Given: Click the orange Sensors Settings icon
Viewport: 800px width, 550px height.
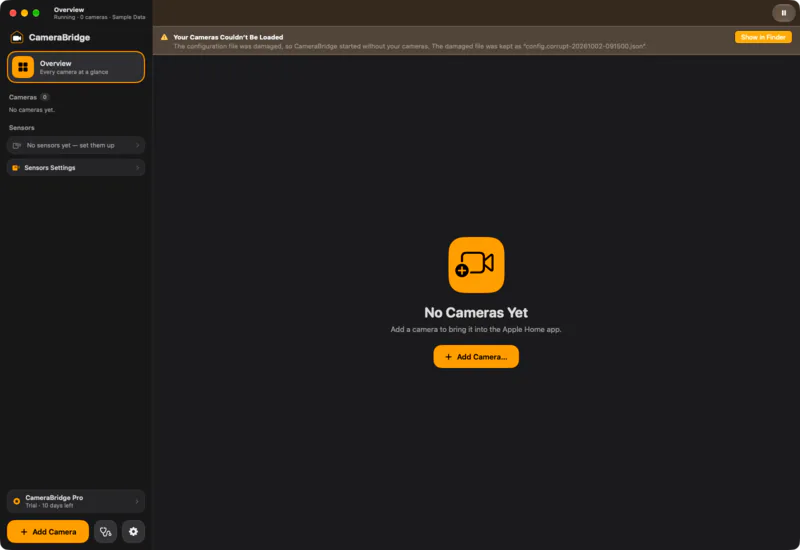Looking at the screenshot, I should pyautogui.click(x=16, y=168).
